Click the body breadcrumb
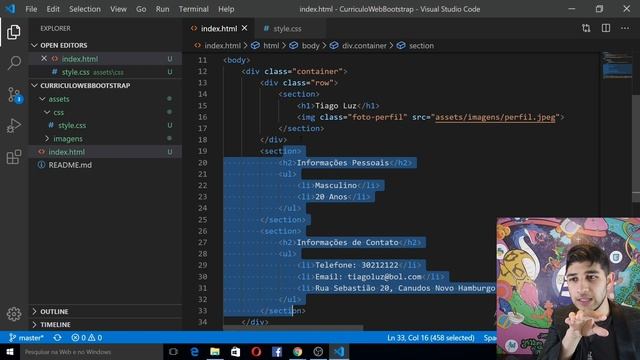The height and width of the screenshot is (360, 640). click(x=310, y=46)
